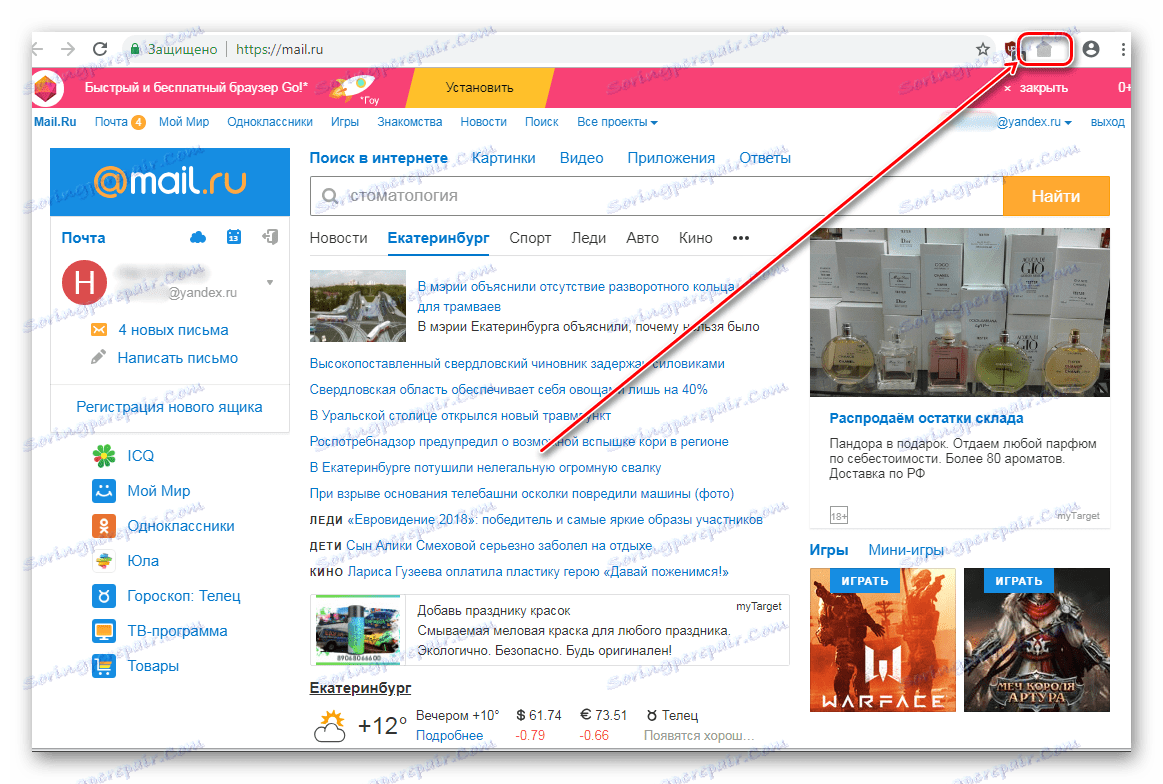Open the Chrome profile avatar icon
Image resolution: width=1163 pixels, height=784 pixels.
(x=1090, y=49)
